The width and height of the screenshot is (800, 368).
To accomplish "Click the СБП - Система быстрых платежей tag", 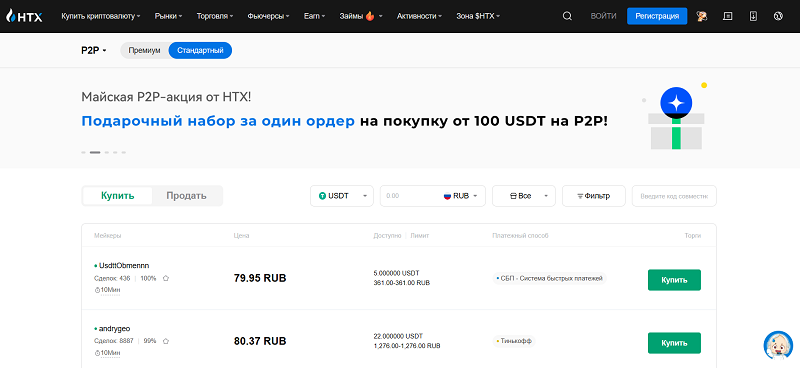I will (549, 279).
